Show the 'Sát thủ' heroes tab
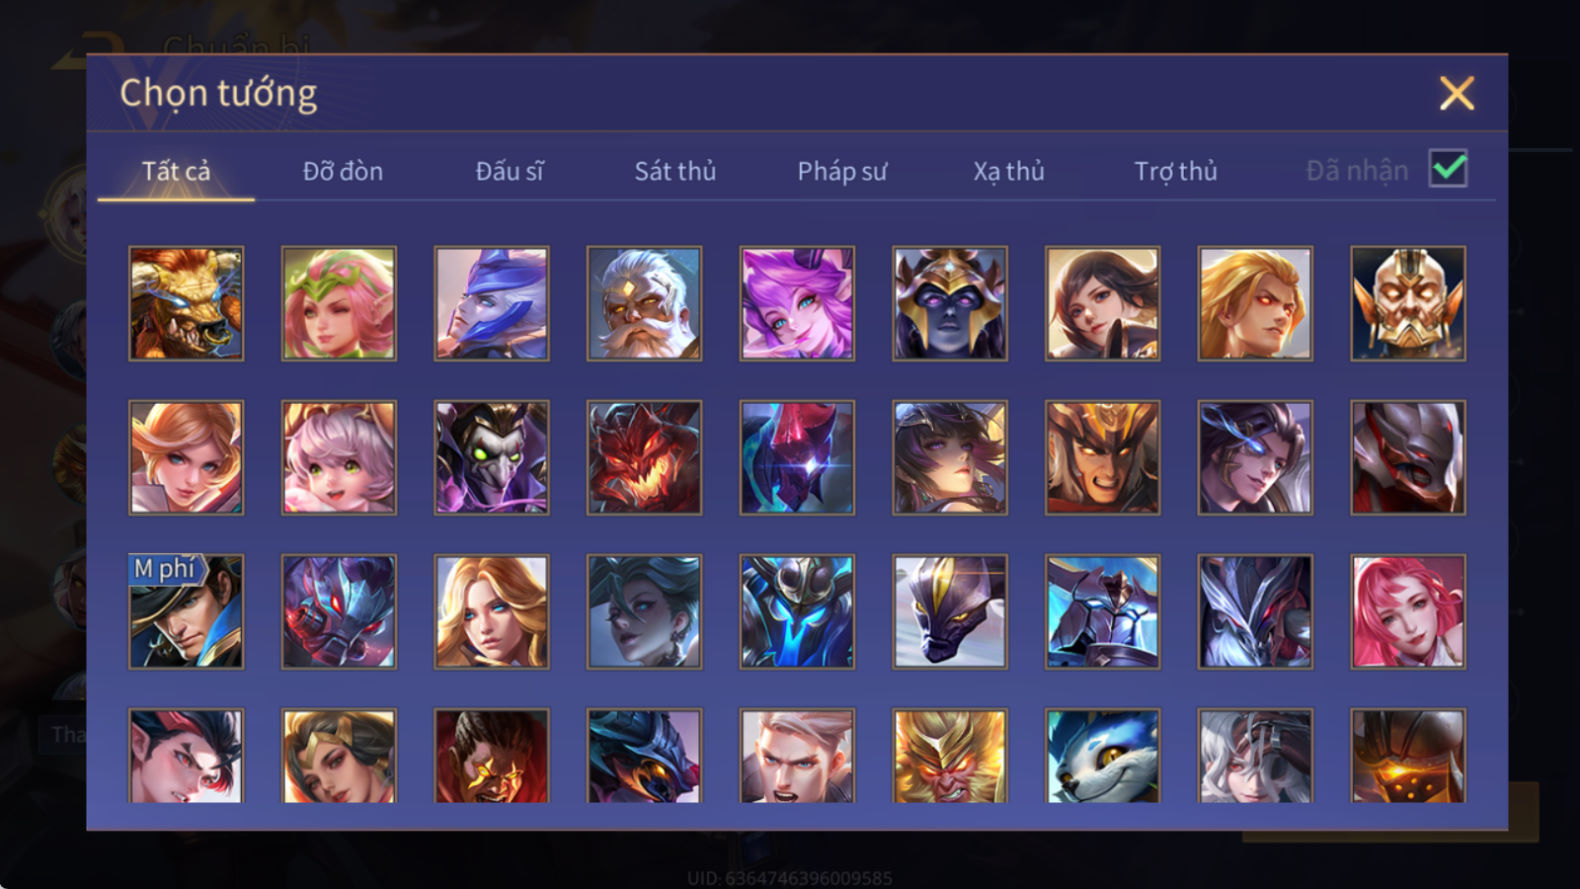Image resolution: width=1580 pixels, height=889 pixels. tap(675, 171)
